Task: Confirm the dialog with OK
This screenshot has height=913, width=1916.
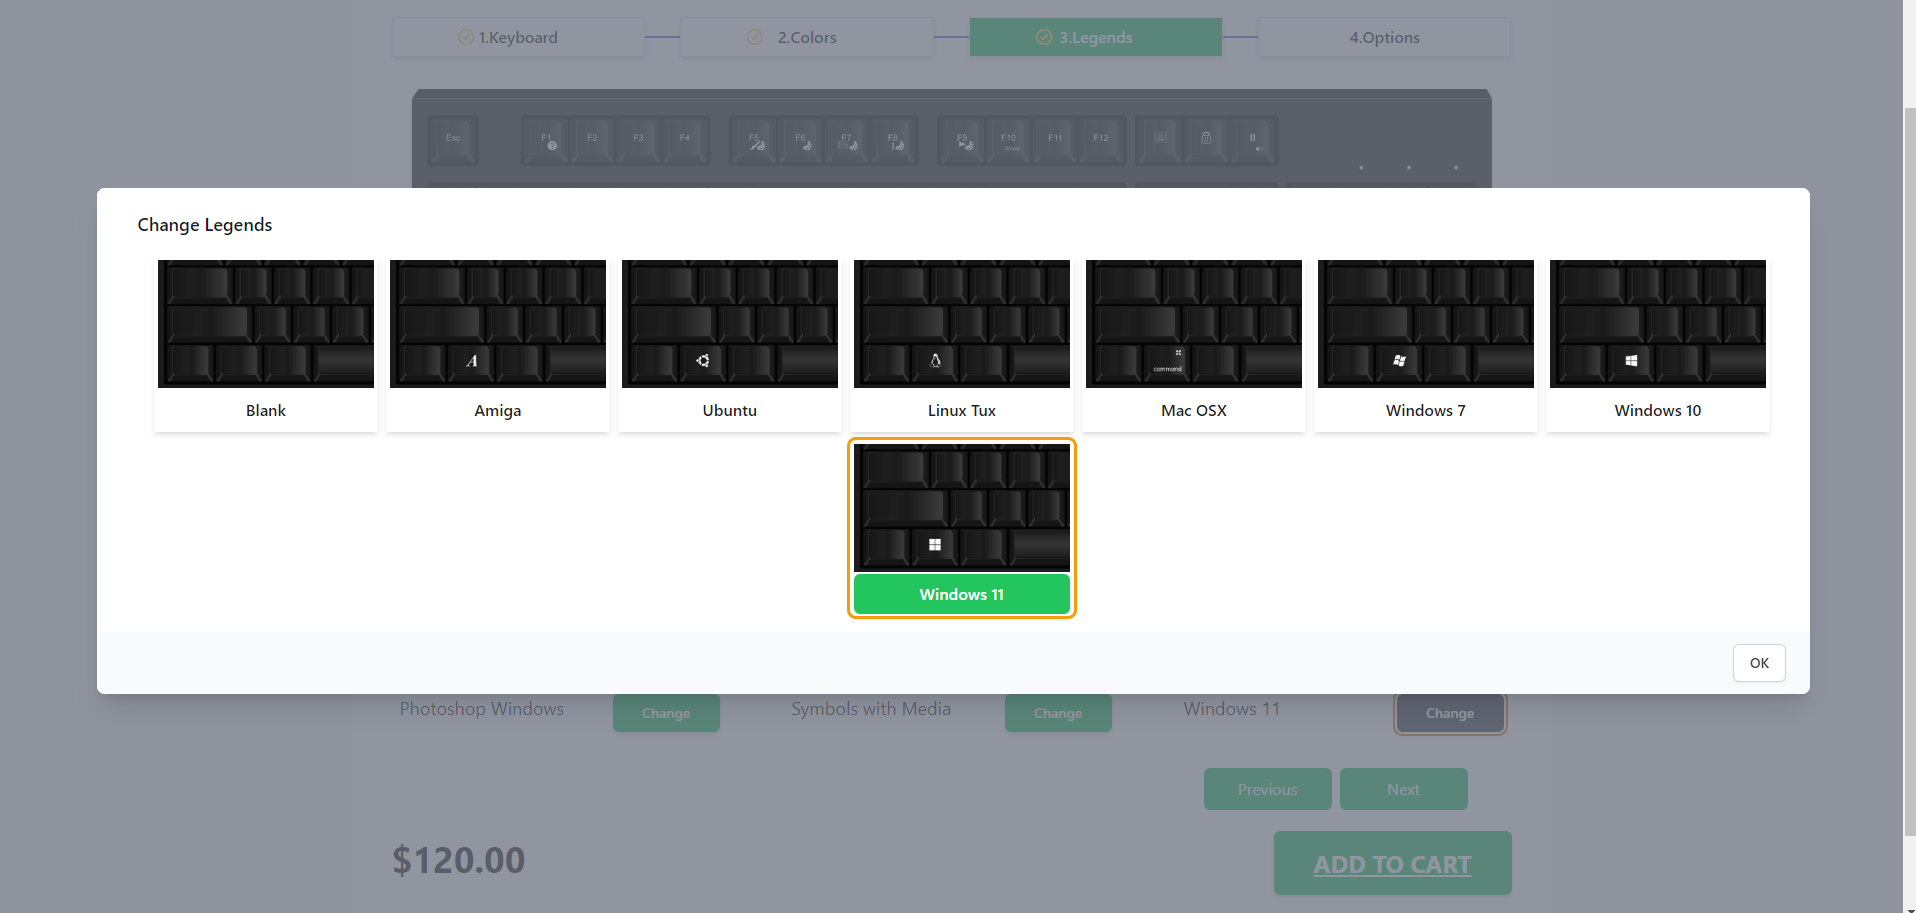Action: 1759,663
